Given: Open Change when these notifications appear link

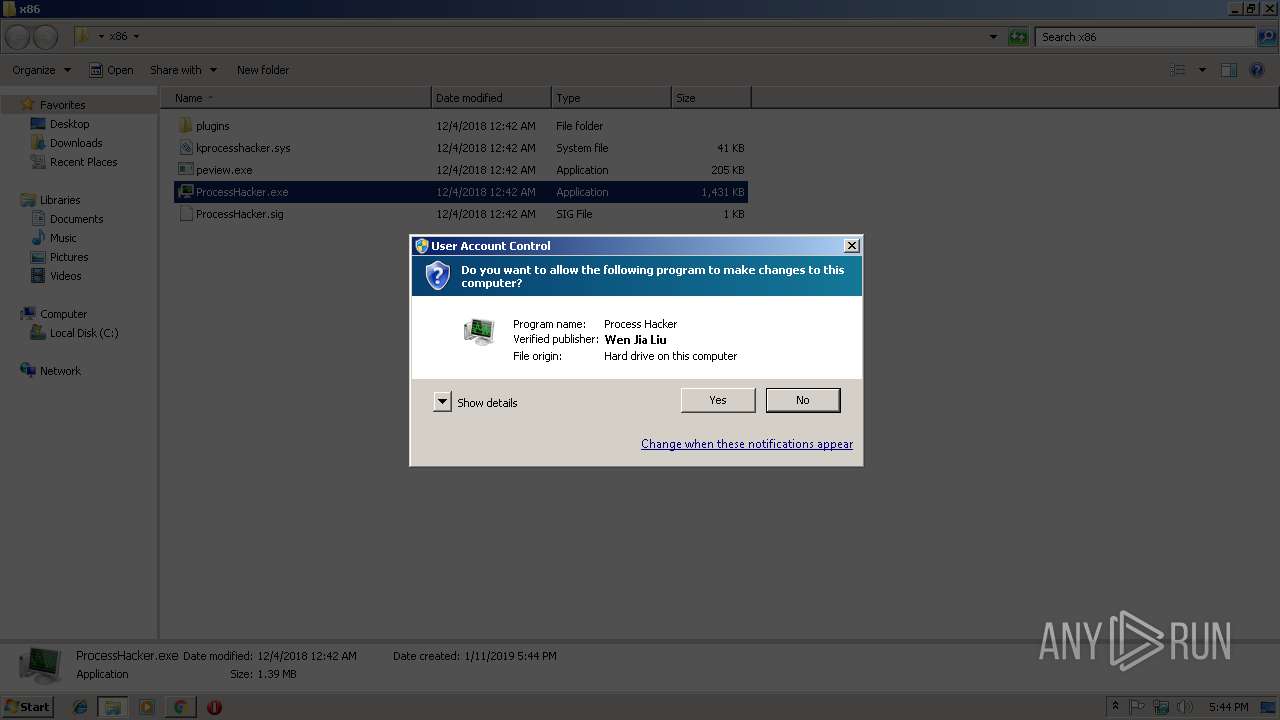Looking at the screenshot, I should tap(747, 444).
